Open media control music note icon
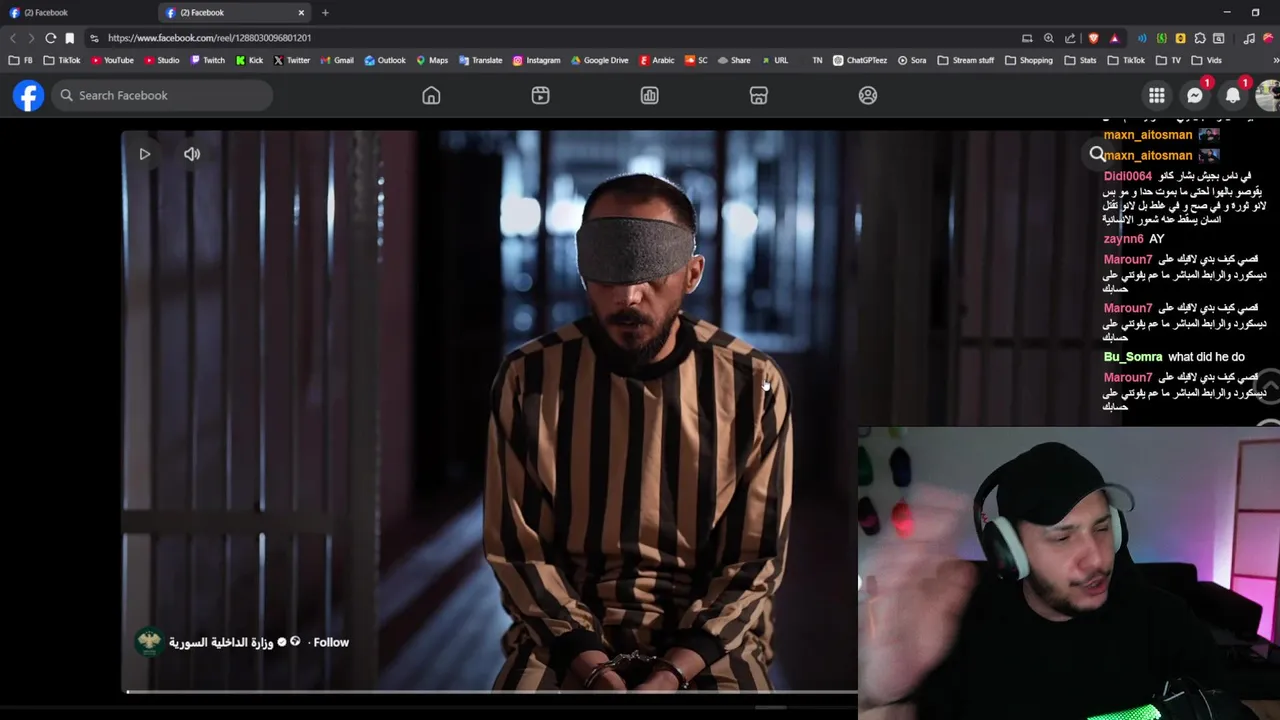 (x=1249, y=38)
